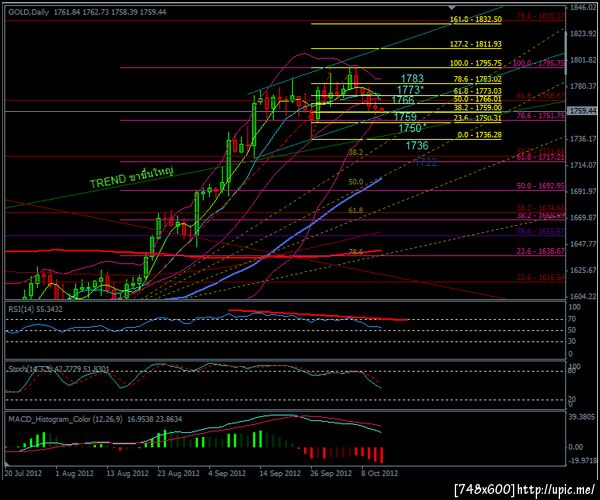Click the cyan 1766 price annotation
This screenshot has width=600, height=500.
pos(403,100)
